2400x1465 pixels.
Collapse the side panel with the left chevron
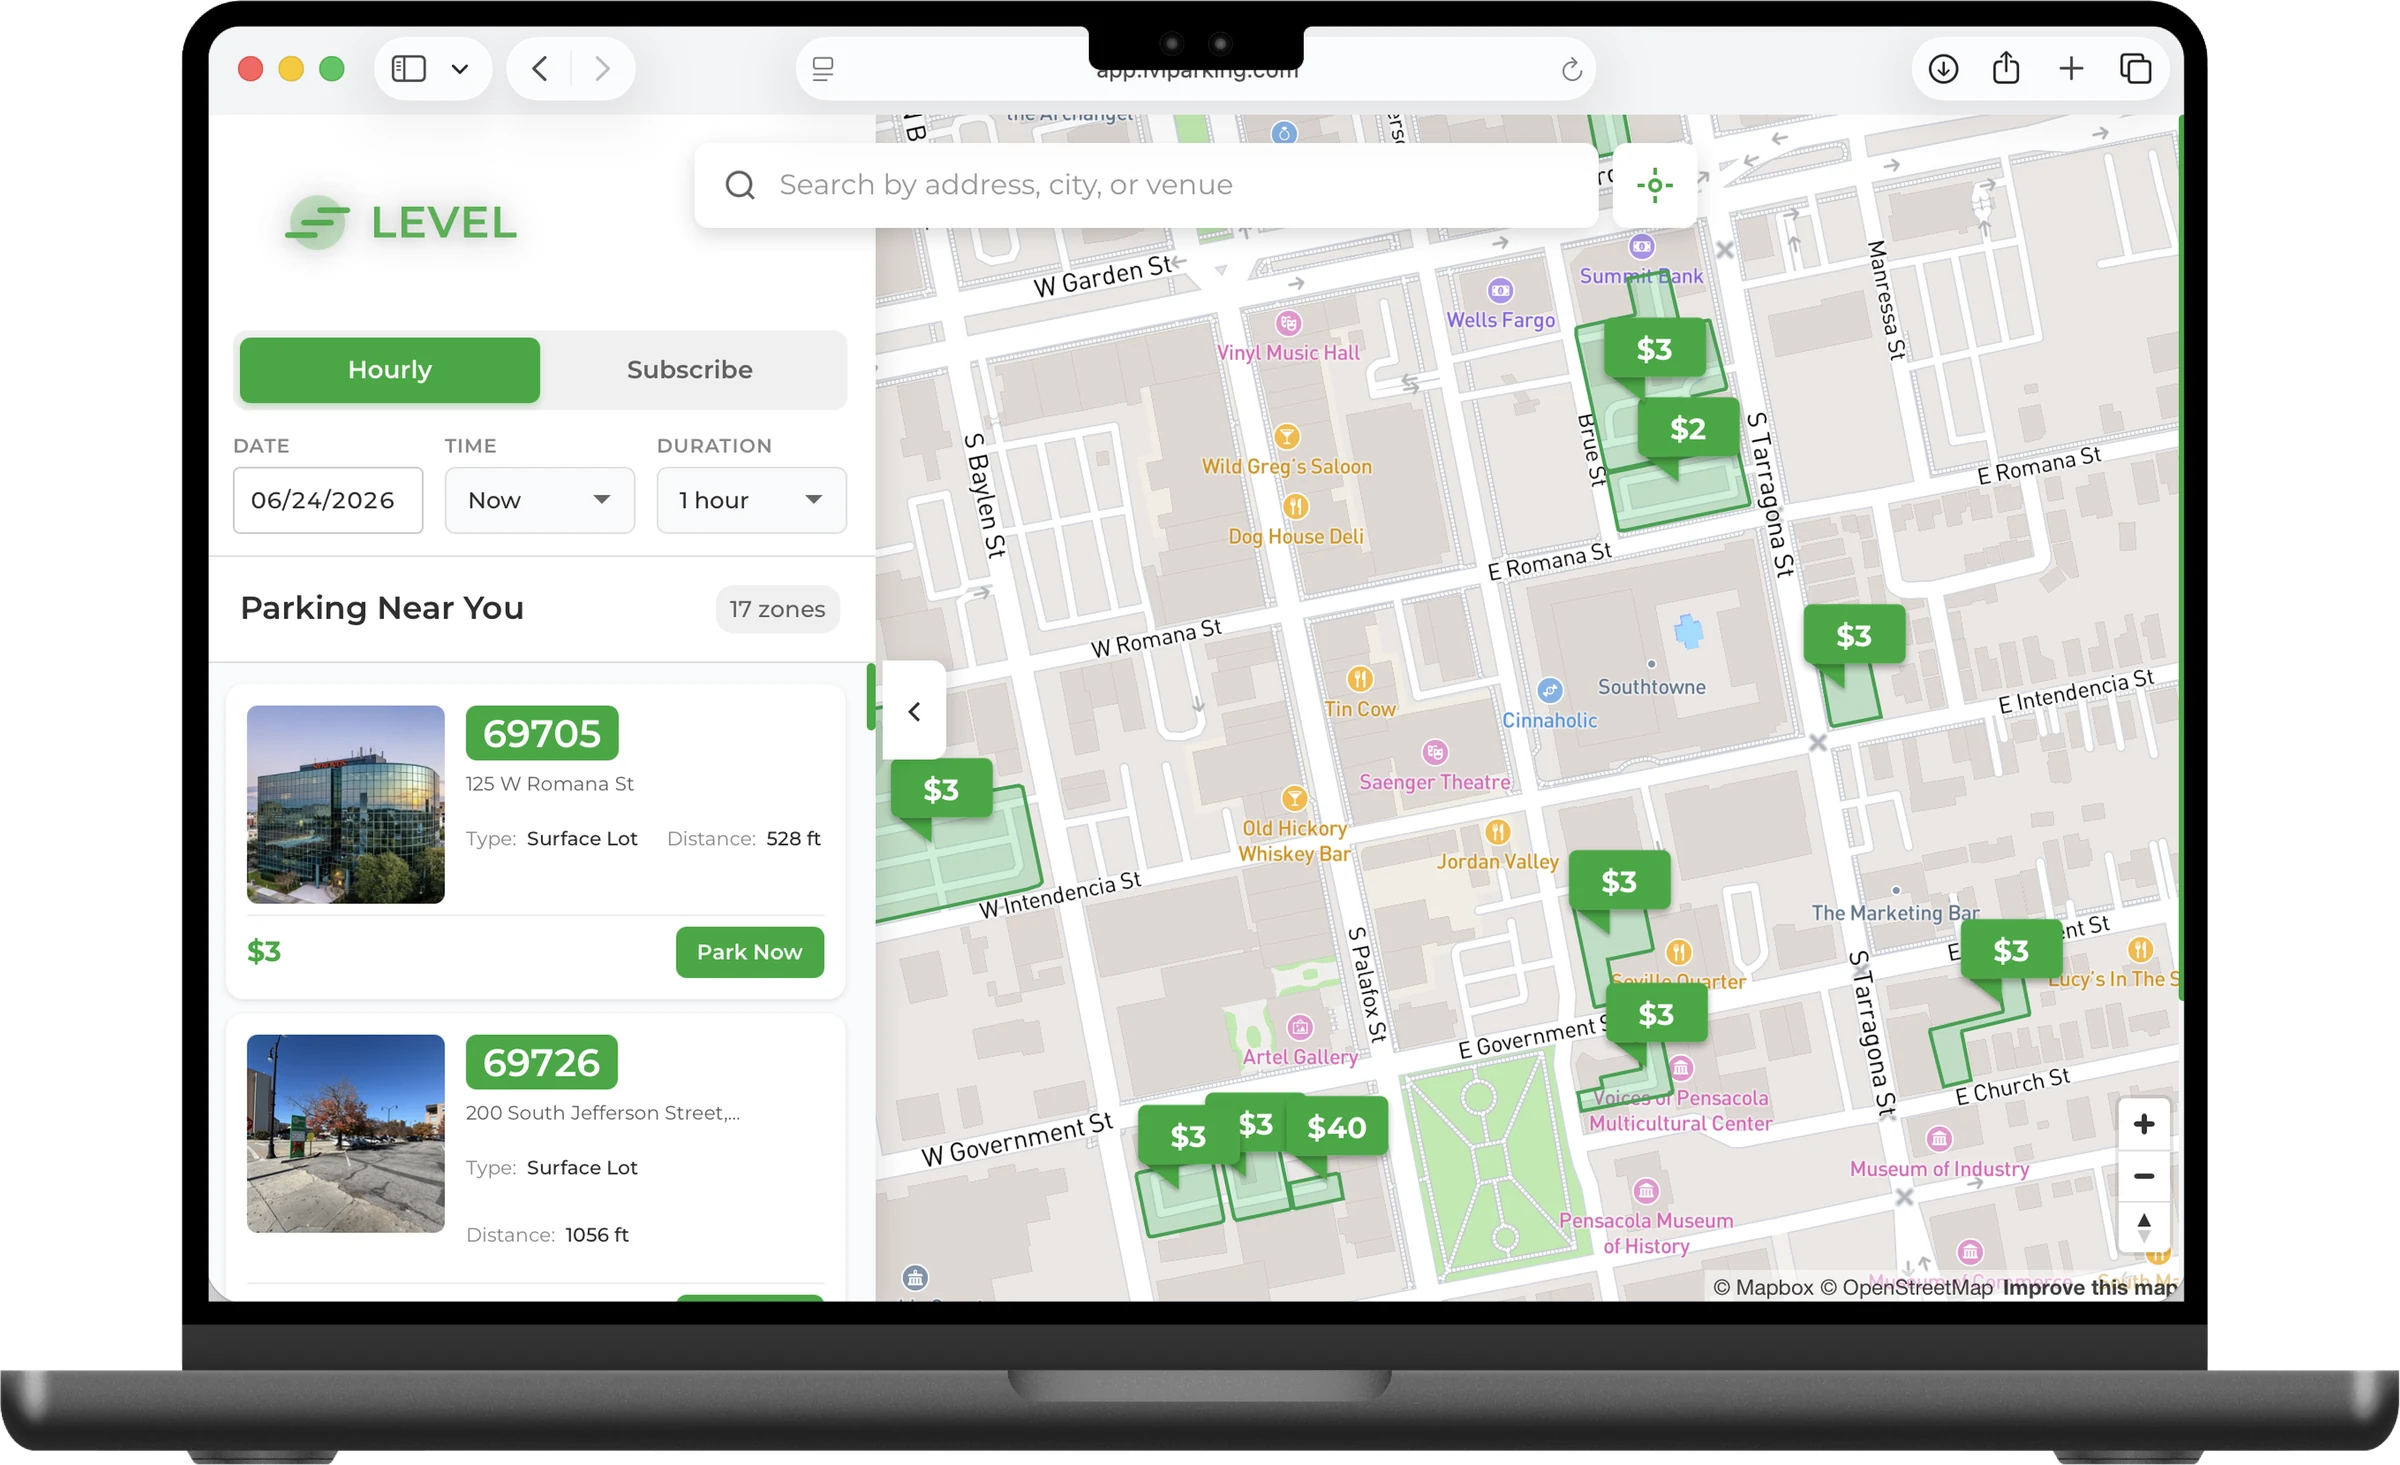pyautogui.click(x=914, y=711)
